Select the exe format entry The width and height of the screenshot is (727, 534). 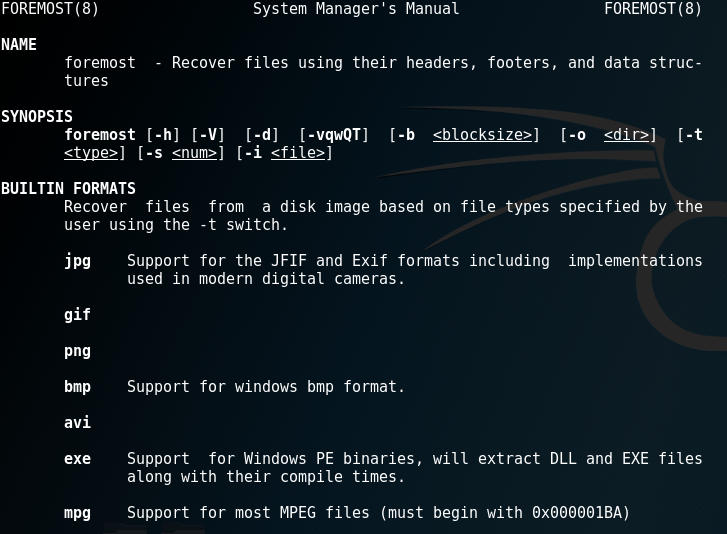77,459
